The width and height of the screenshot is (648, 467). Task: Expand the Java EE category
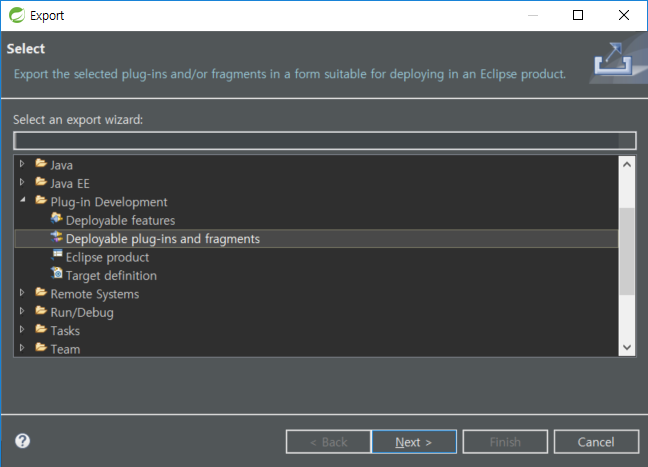click(x=22, y=182)
